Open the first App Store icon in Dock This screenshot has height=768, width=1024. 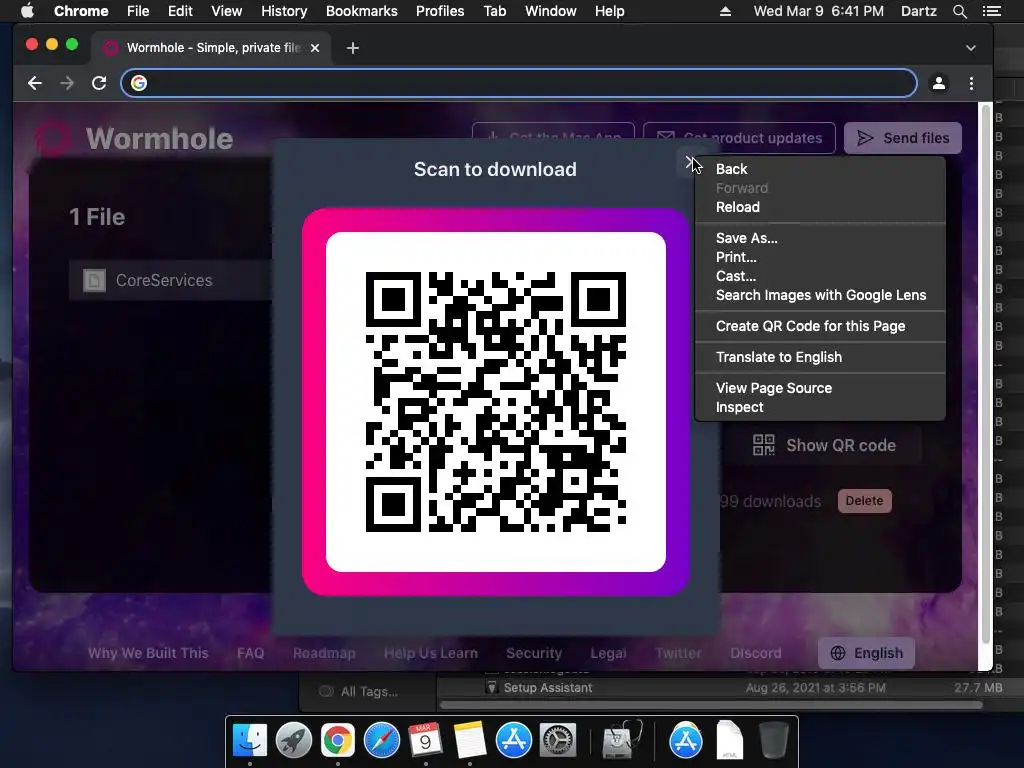513,741
